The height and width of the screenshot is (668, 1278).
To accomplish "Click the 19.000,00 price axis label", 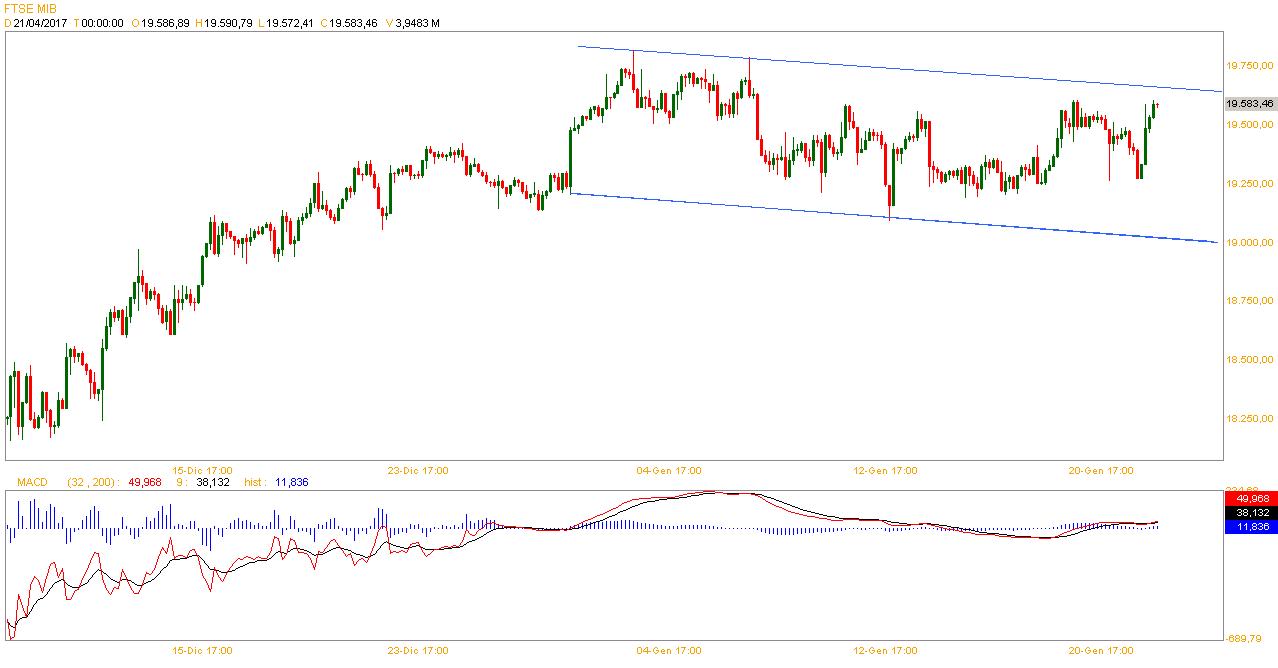I will click(x=1249, y=242).
